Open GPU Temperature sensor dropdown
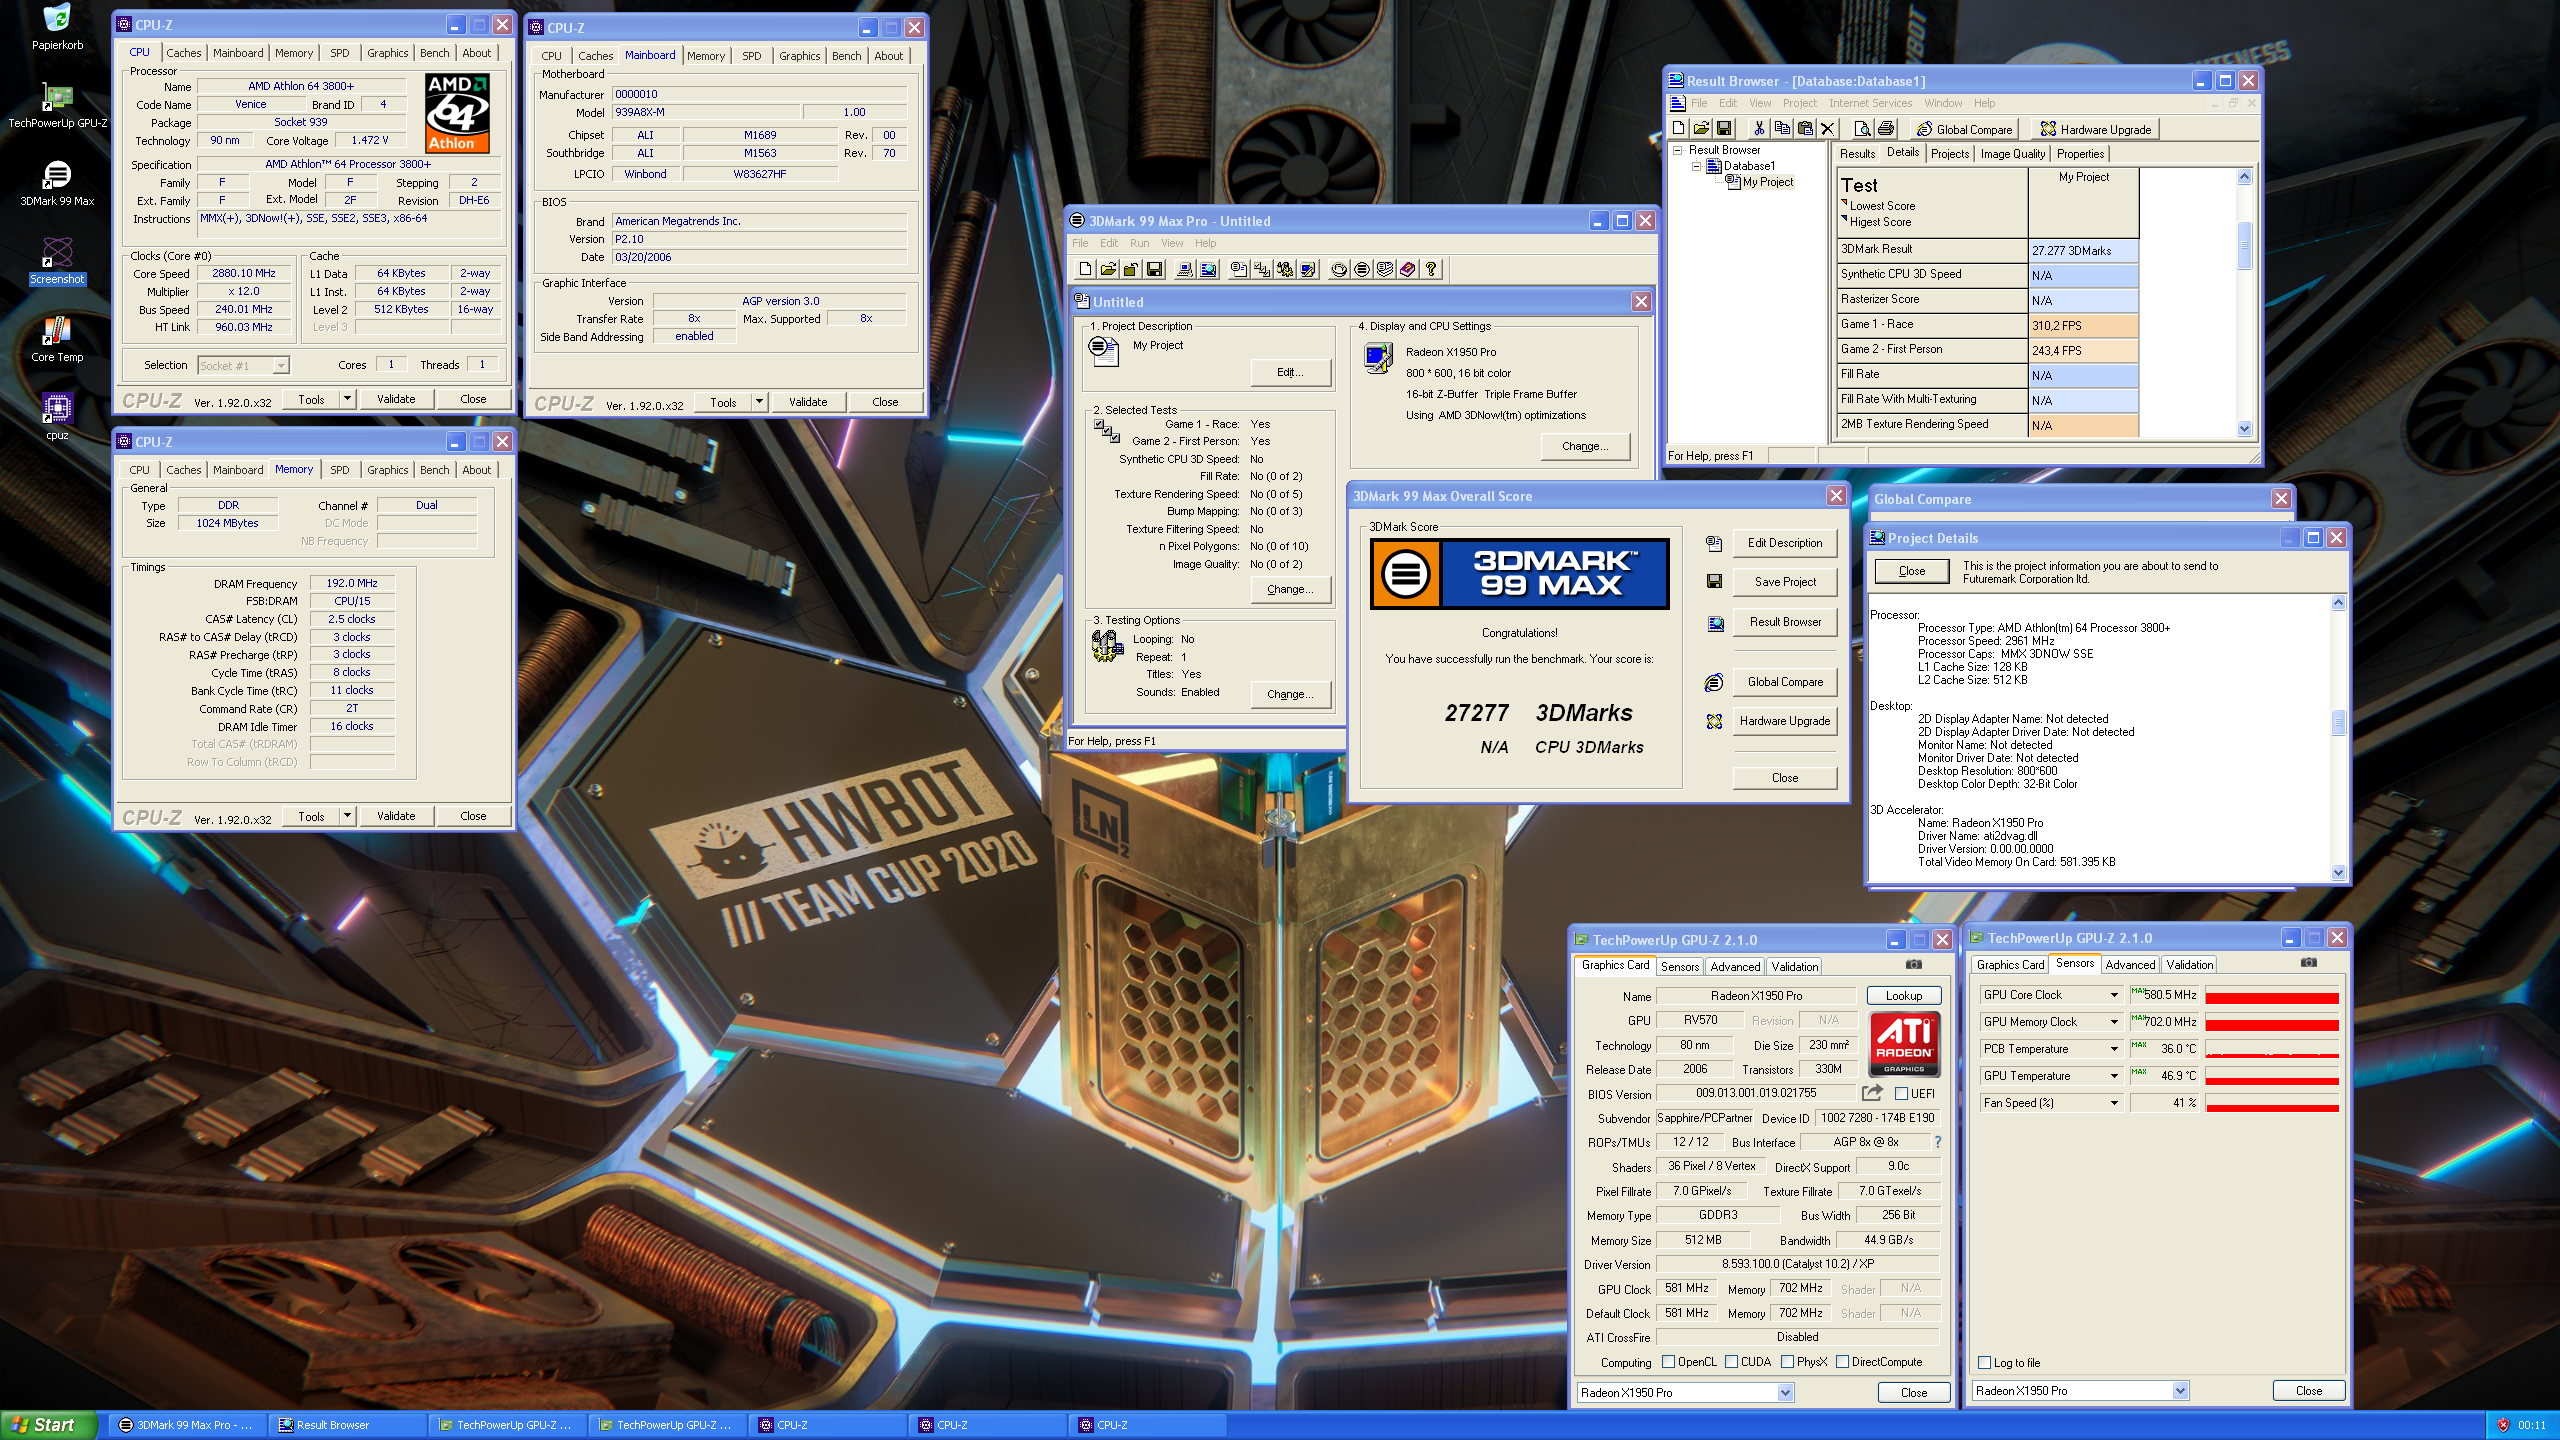The width and height of the screenshot is (2560, 1440). tap(2114, 1076)
